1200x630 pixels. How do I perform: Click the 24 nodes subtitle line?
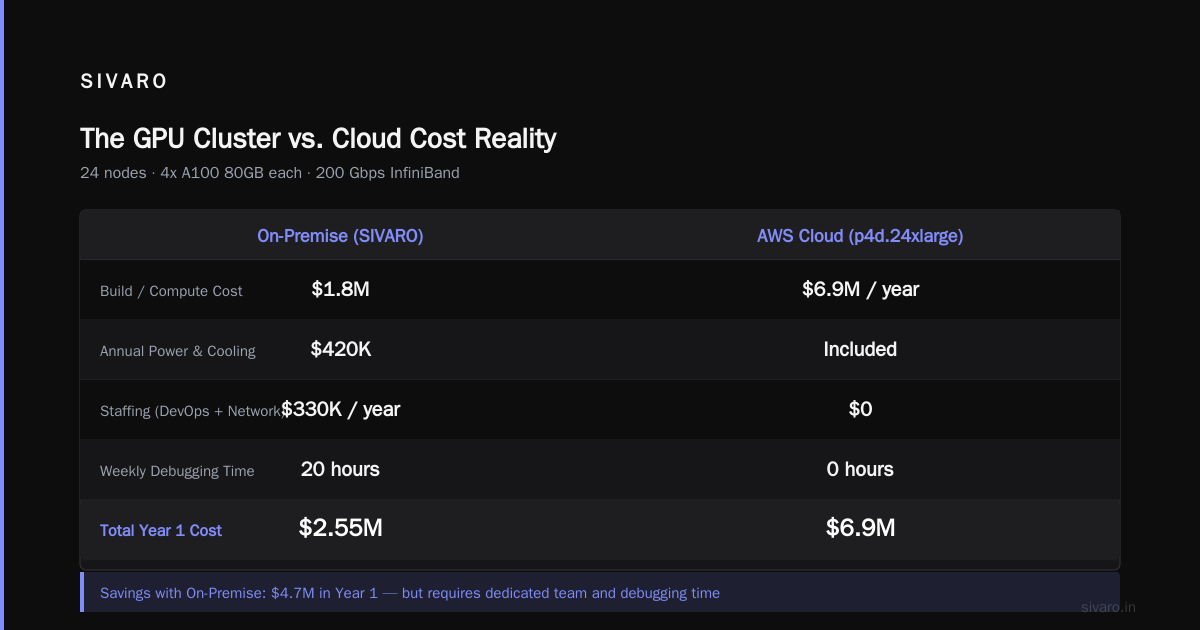coord(270,173)
